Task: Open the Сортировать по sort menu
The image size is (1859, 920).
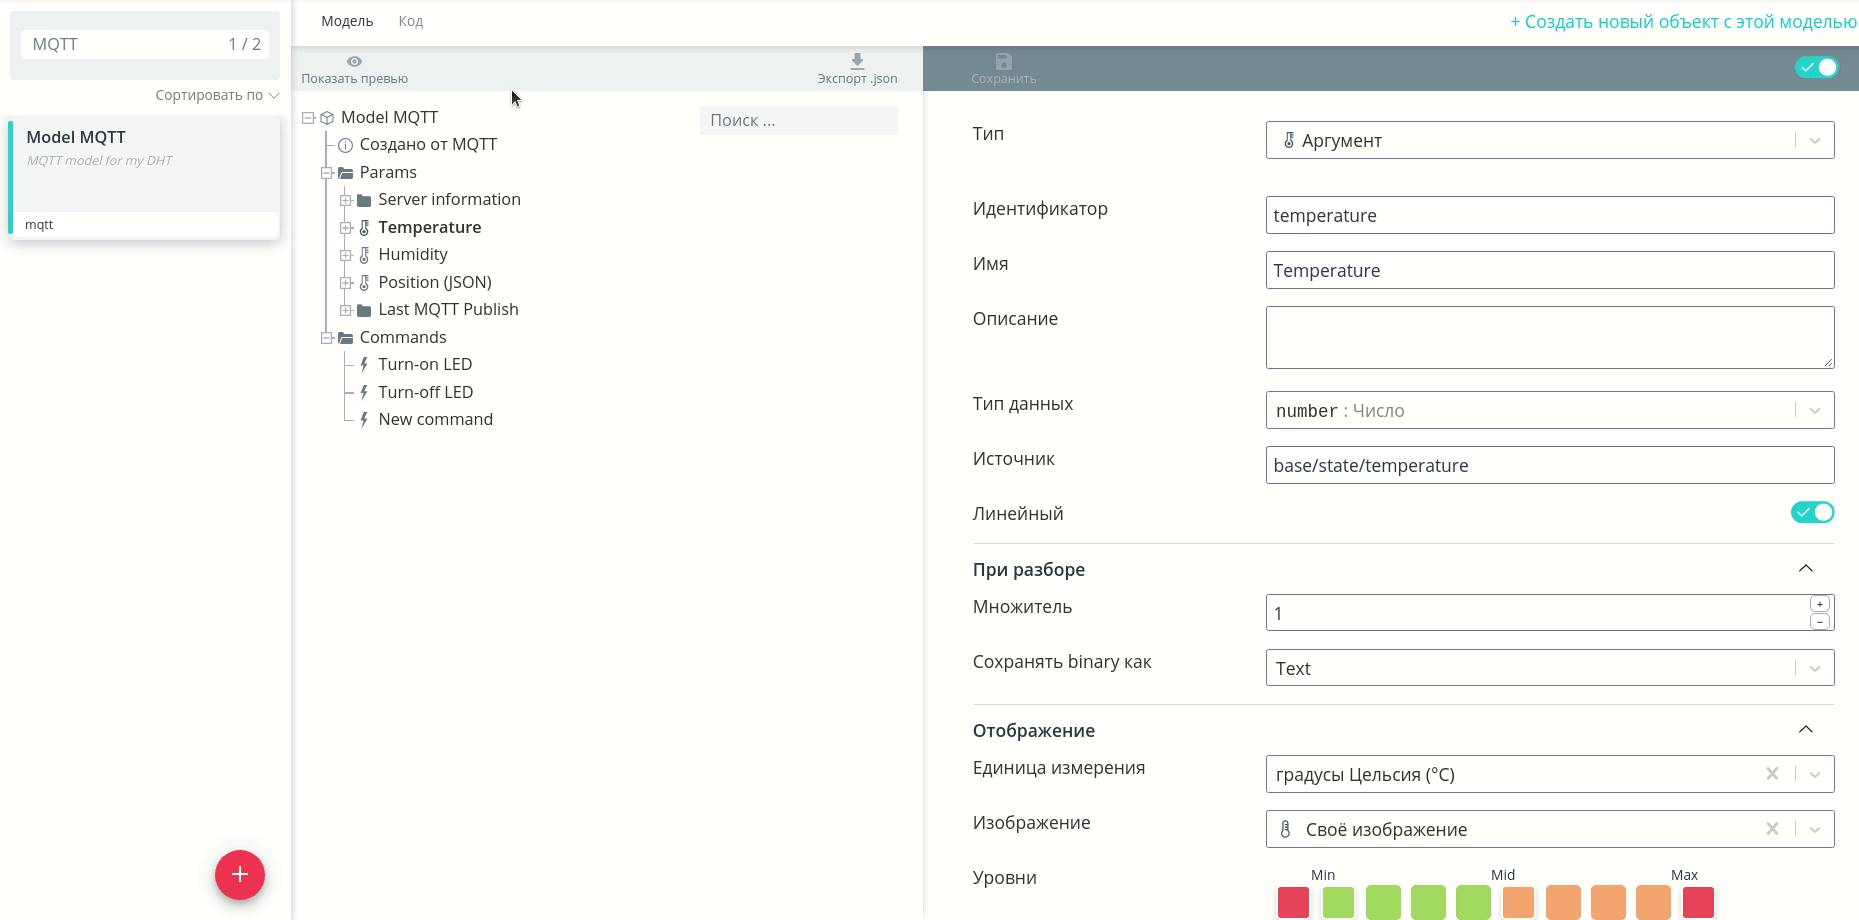Action: tap(217, 95)
